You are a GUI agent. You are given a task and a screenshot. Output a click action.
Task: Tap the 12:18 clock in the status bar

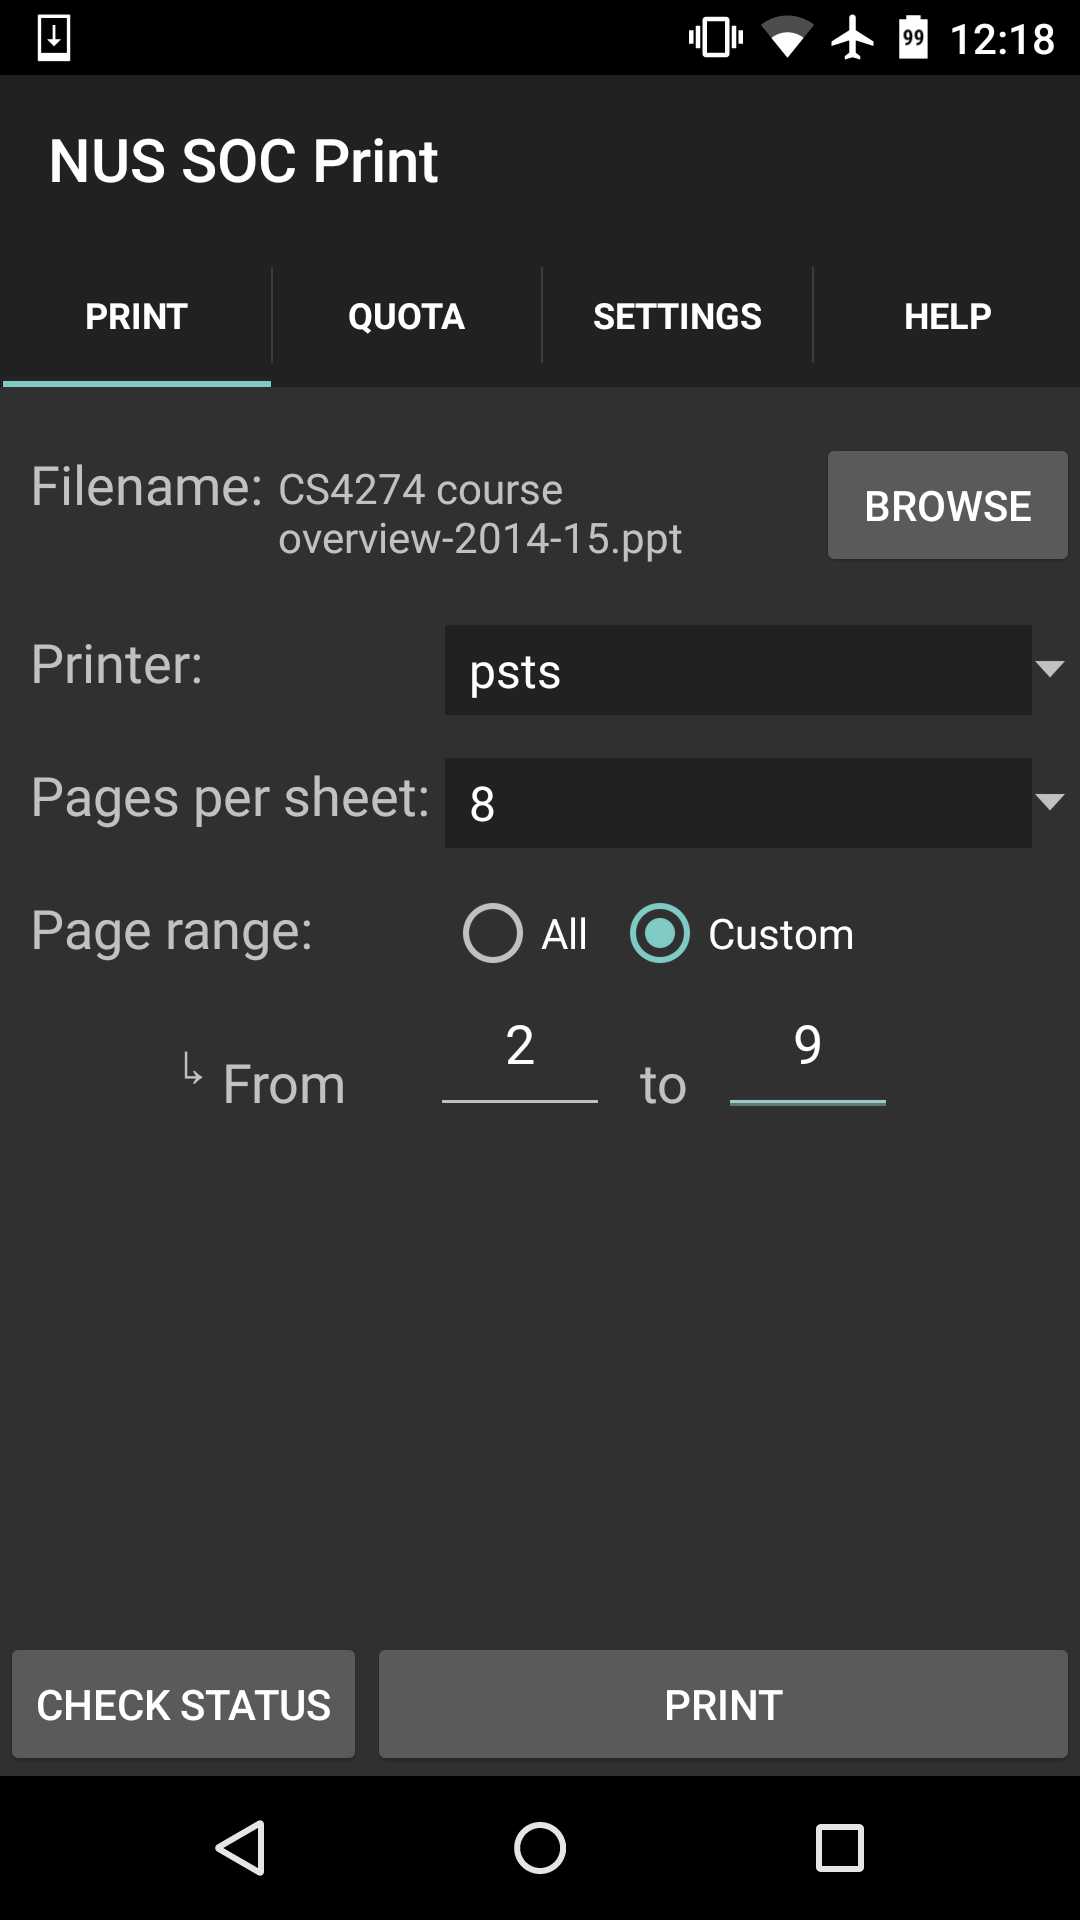(x=1002, y=39)
